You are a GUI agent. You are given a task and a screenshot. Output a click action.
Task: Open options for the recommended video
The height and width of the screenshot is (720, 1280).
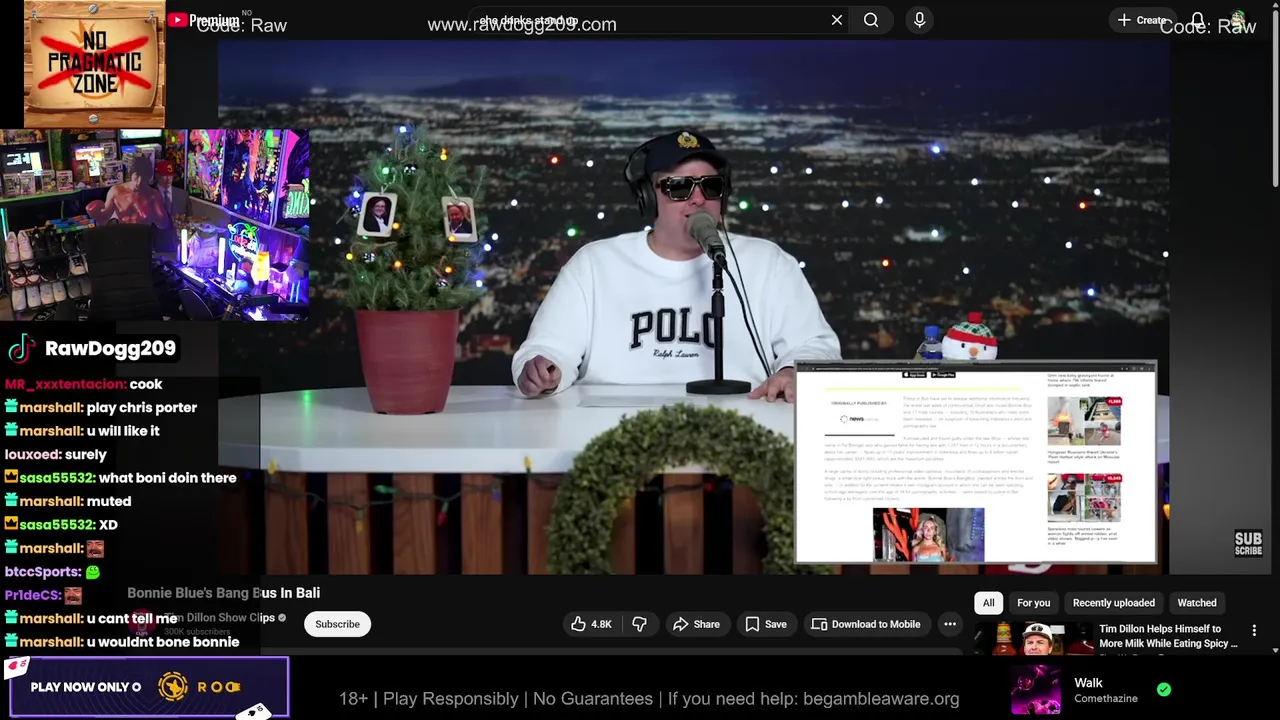pyautogui.click(x=1254, y=631)
